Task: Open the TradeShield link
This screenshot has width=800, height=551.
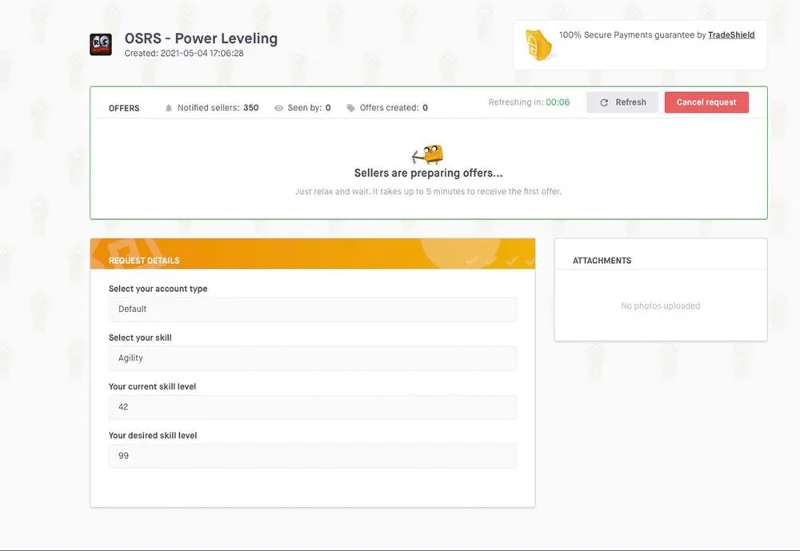Action: click(x=731, y=35)
